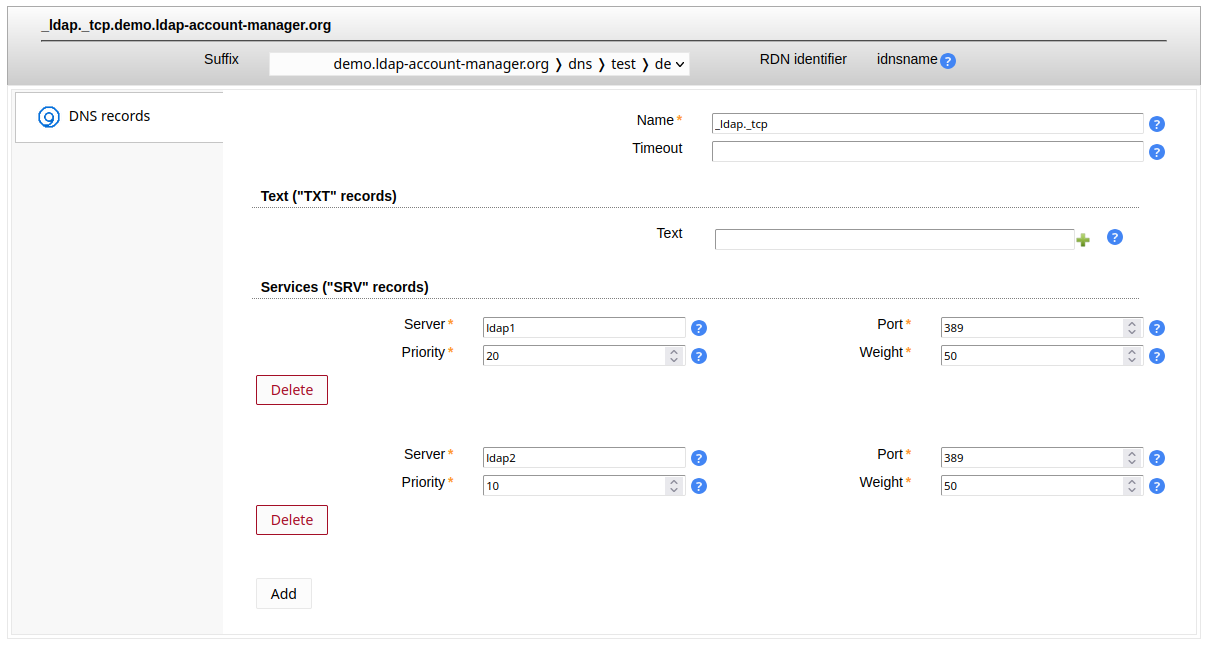This screenshot has width=1216, height=650.
Task: Click help icon beside Timeout field
Action: click(x=1157, y=153)
